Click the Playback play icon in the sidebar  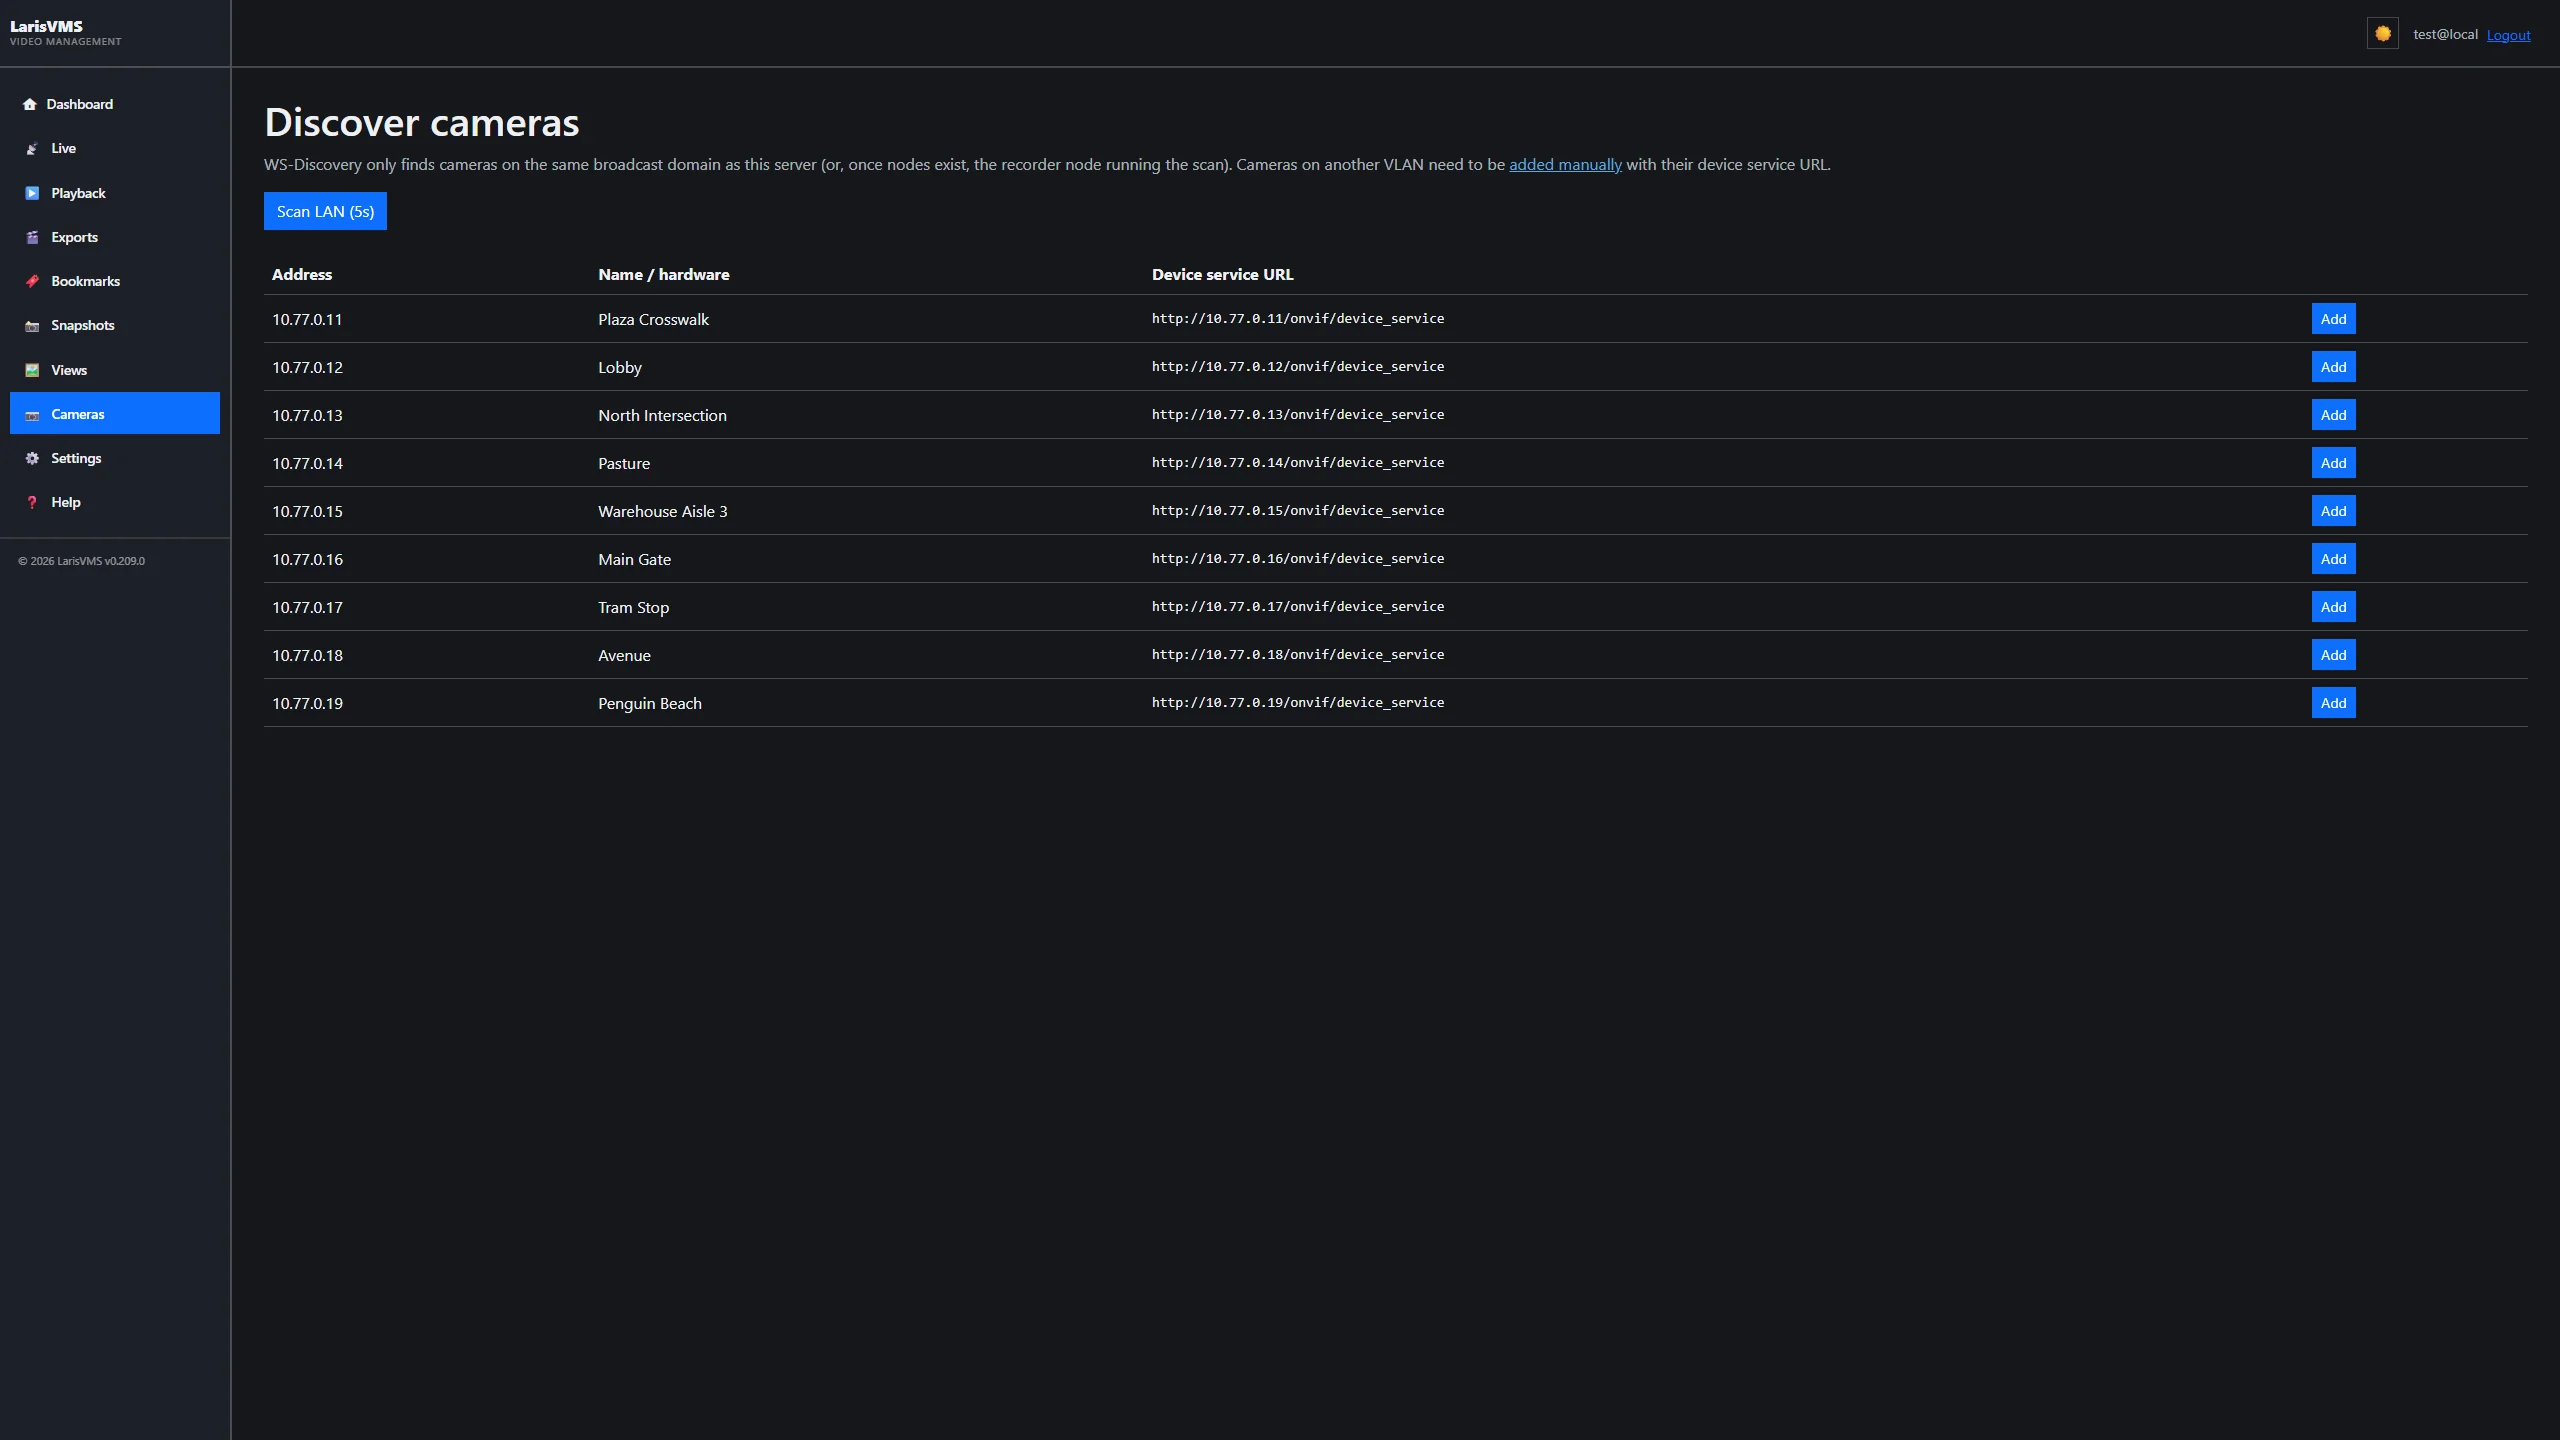(x=32, y=193)
